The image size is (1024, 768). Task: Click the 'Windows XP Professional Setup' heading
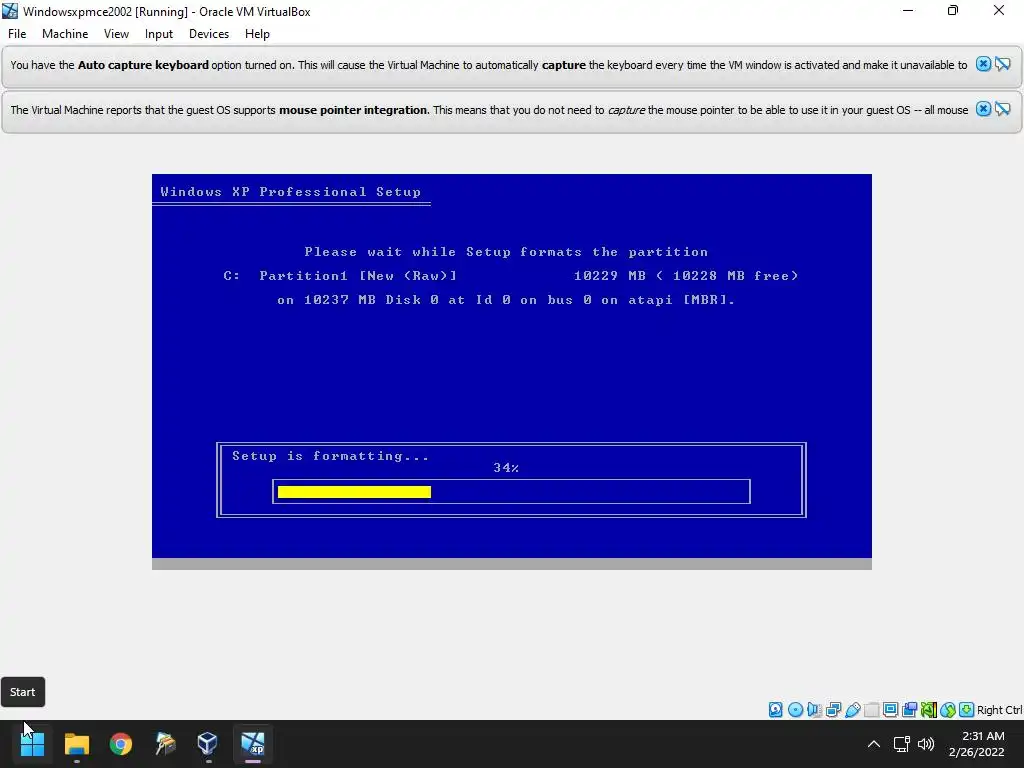[291, 191]
